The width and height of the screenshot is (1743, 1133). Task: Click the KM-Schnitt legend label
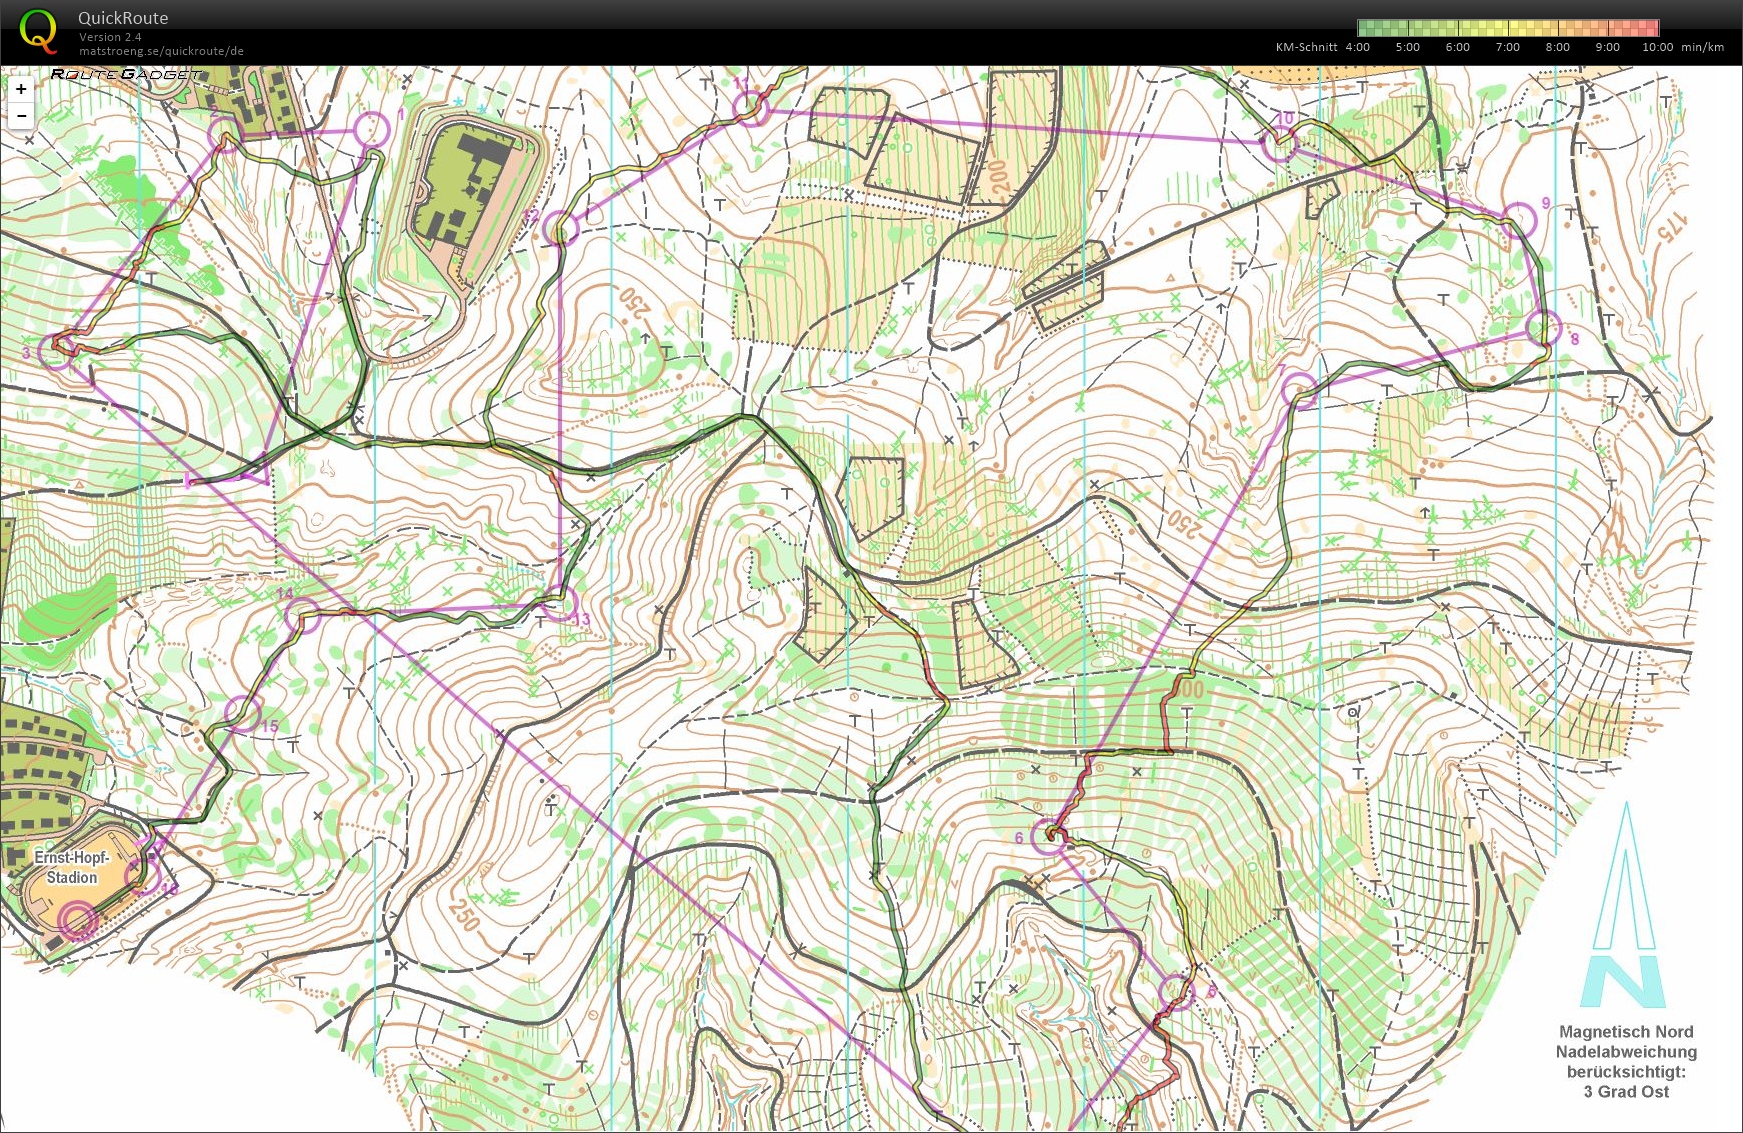pyautogui.click(x=1306, y=47)
